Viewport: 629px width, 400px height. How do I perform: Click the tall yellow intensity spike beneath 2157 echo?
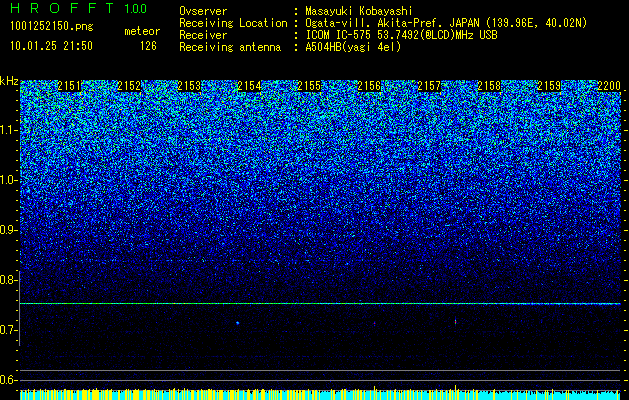tap(455, 391)
